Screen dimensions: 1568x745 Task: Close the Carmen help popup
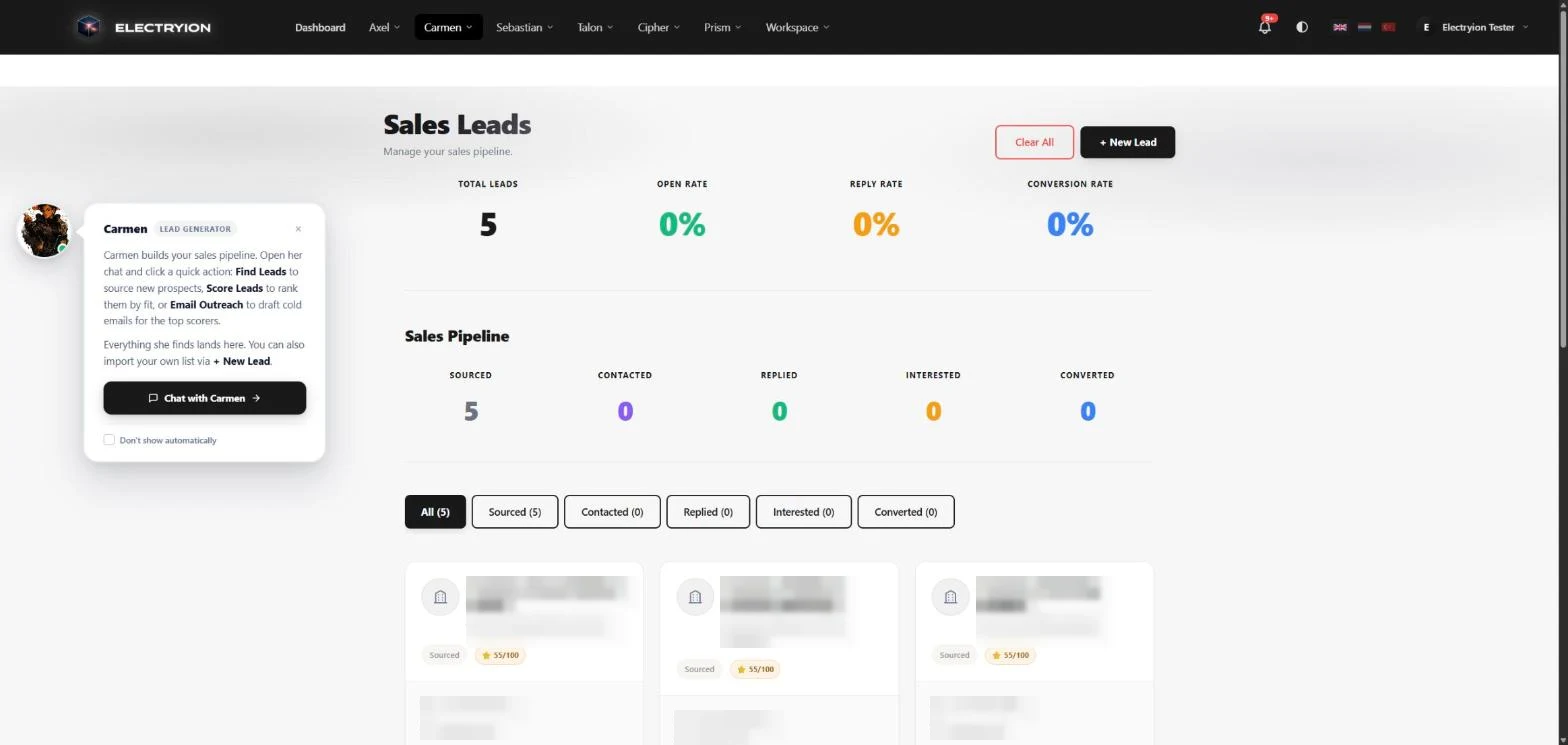click(x=298, y=229)
